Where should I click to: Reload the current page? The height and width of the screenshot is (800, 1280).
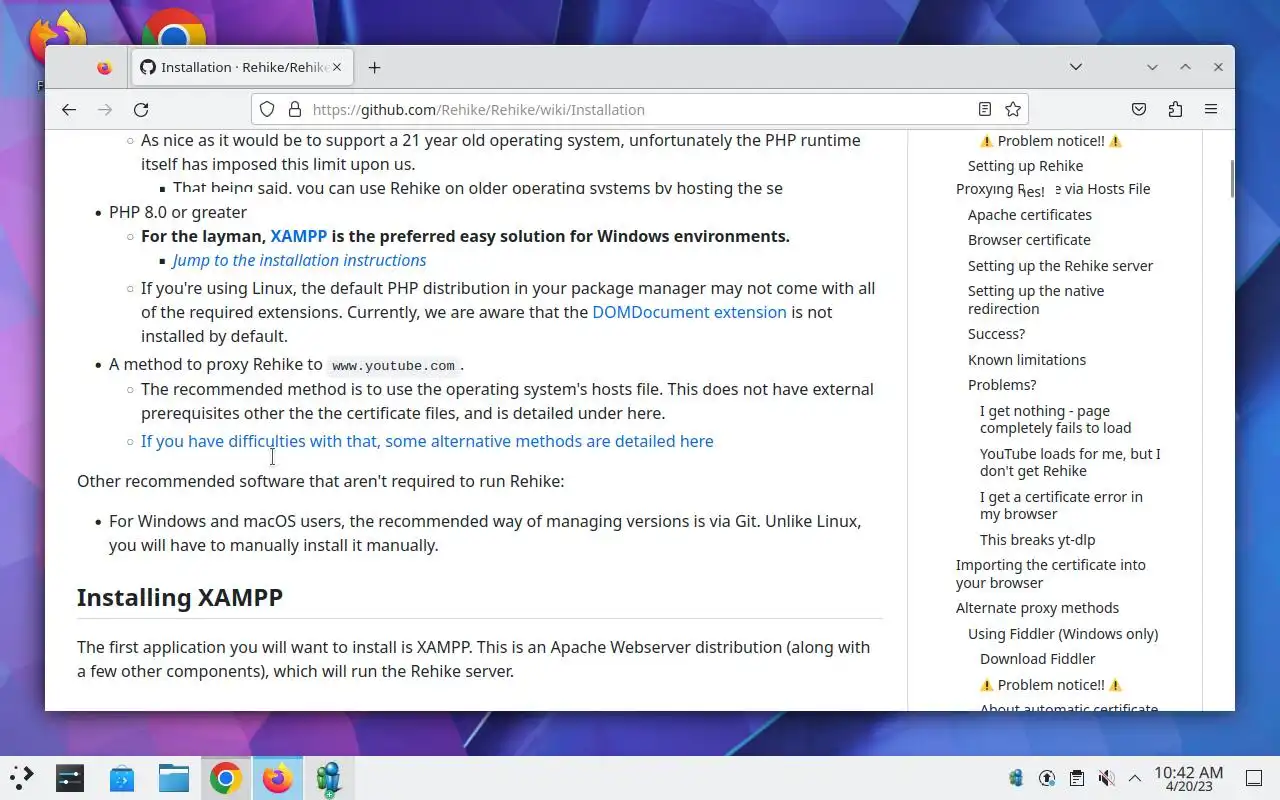(141, 110)
